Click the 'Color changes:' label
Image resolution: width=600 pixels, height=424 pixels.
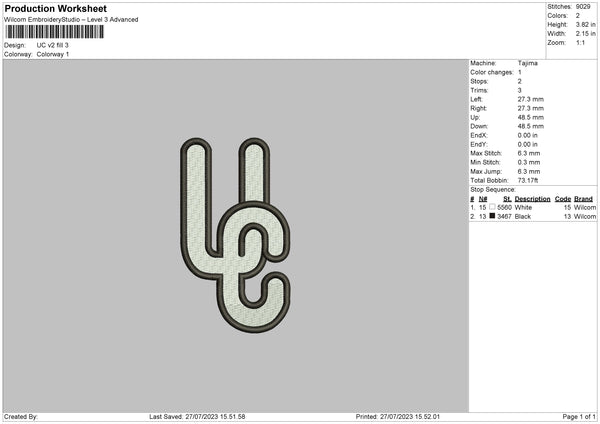[x=492, y=72]
